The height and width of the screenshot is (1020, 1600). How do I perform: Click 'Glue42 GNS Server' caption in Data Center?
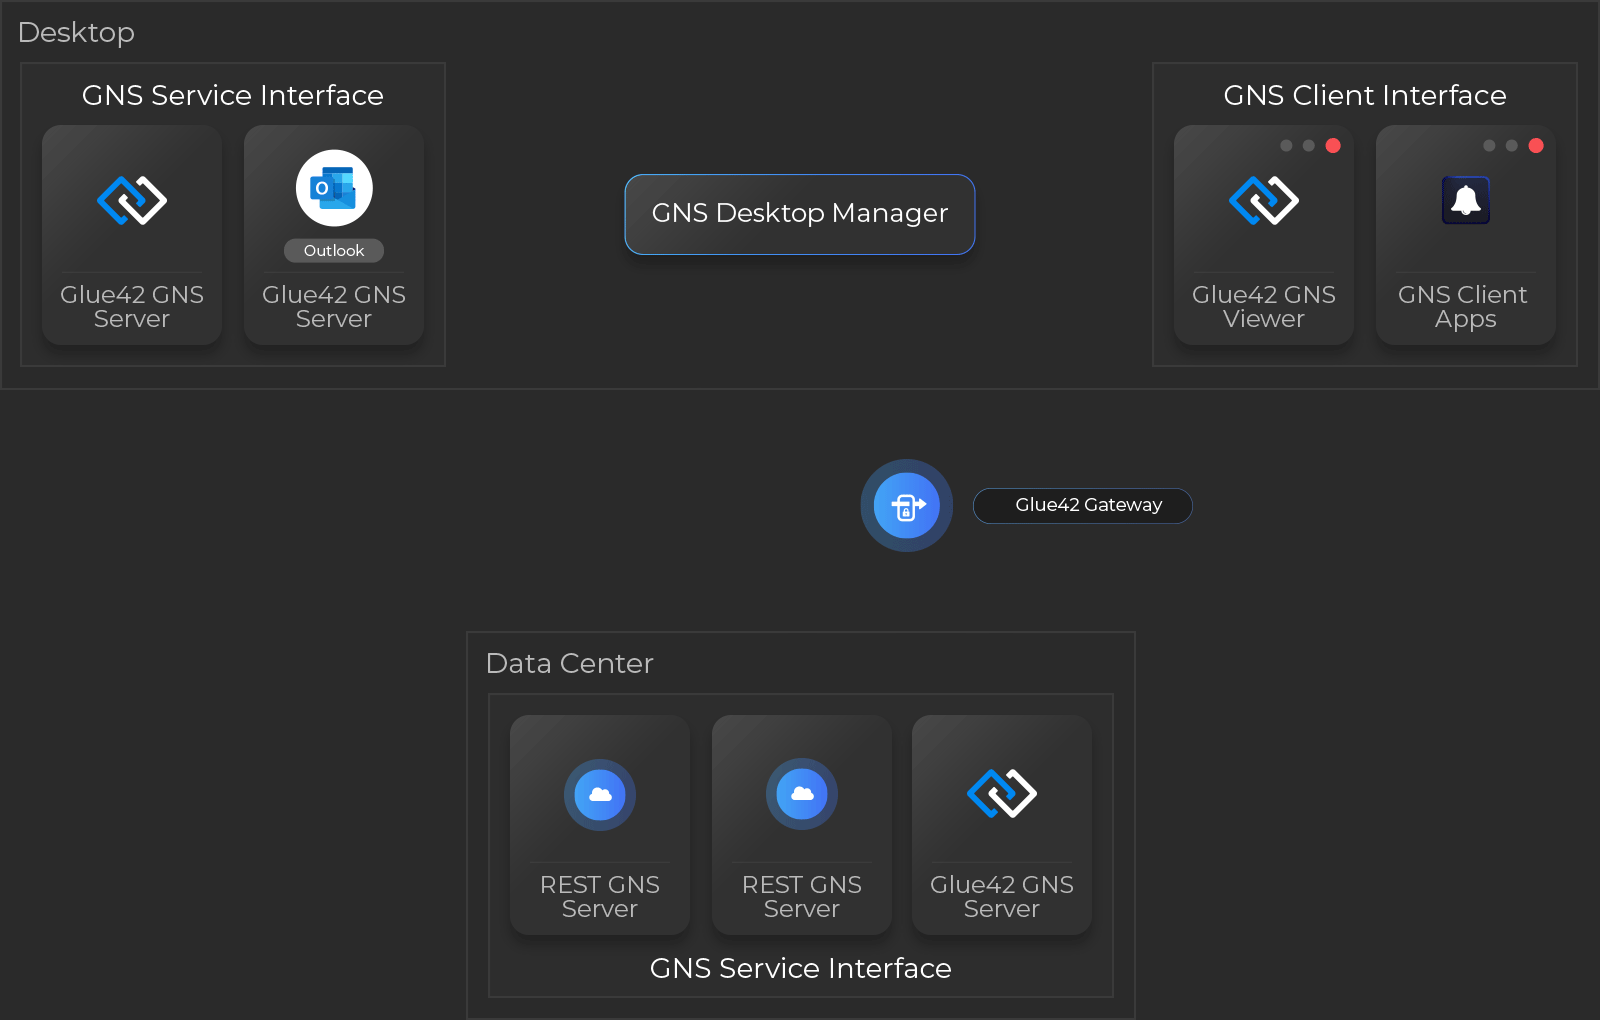click(1002, 897)
